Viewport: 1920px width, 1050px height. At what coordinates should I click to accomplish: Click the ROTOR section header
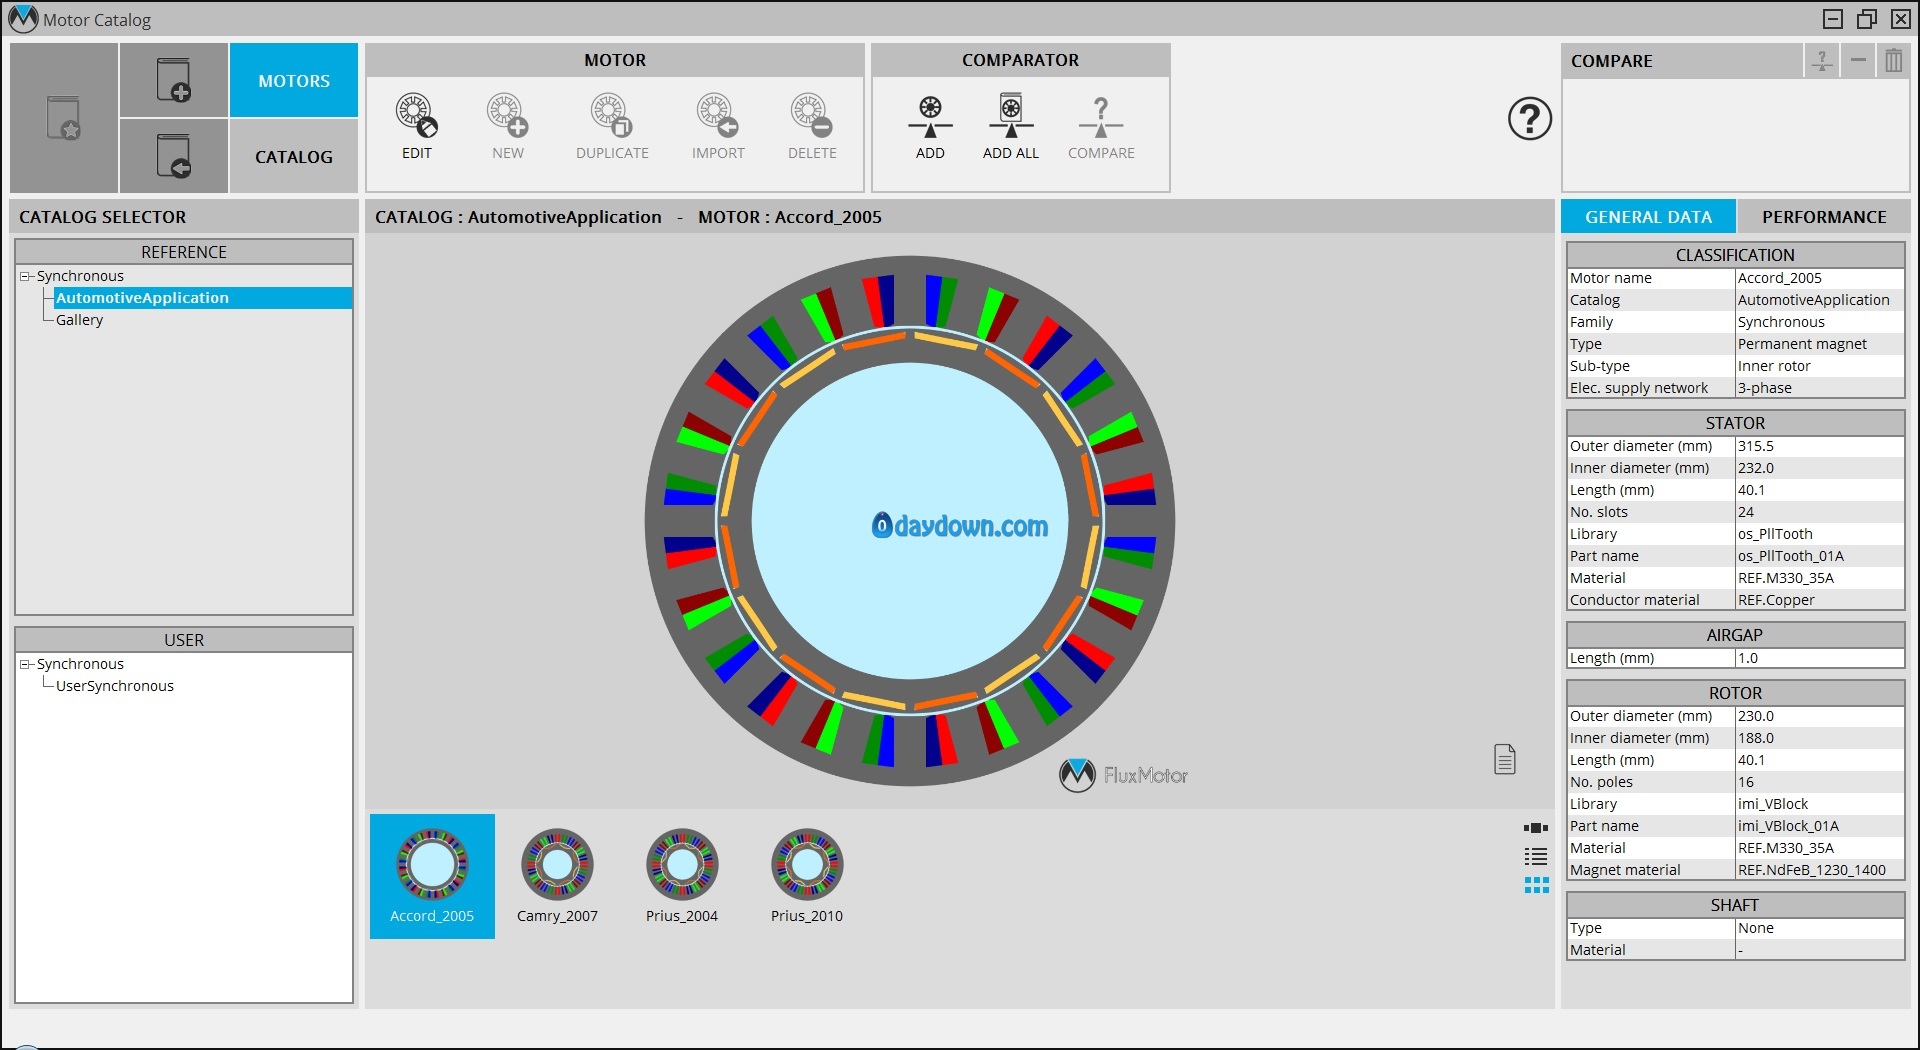coord(1735,693)
